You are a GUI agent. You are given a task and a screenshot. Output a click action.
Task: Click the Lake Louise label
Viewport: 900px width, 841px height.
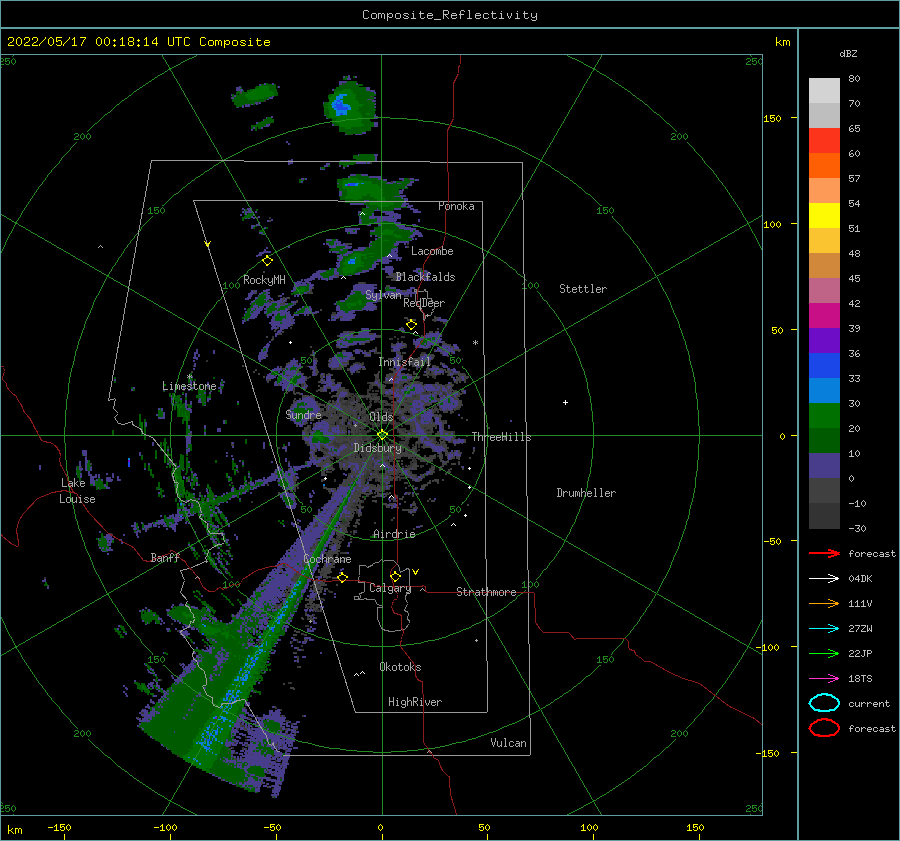pos(78,491)
